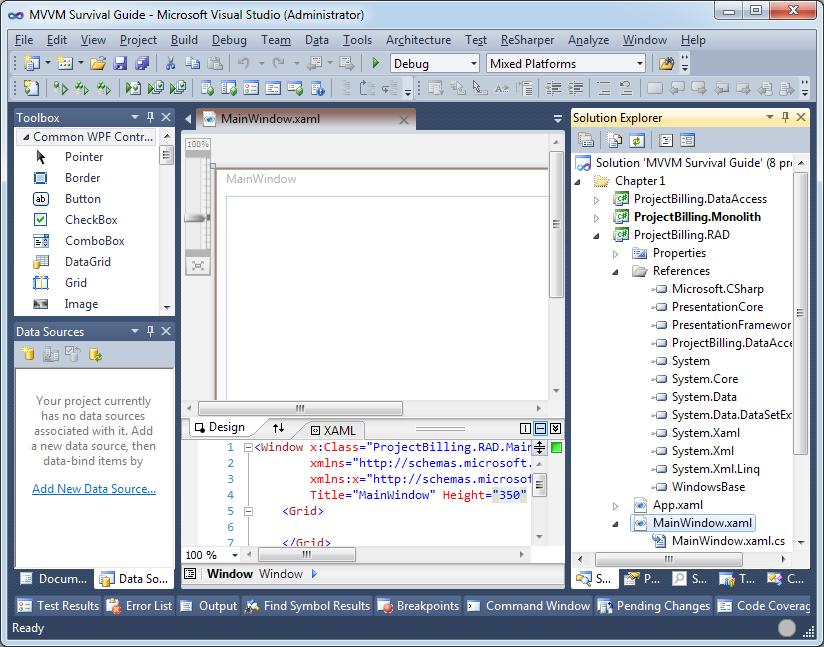Expand the ProjectBilling.DataAccess project node
The height and width of the screenshot is (647, 824).
pos(596,200)
